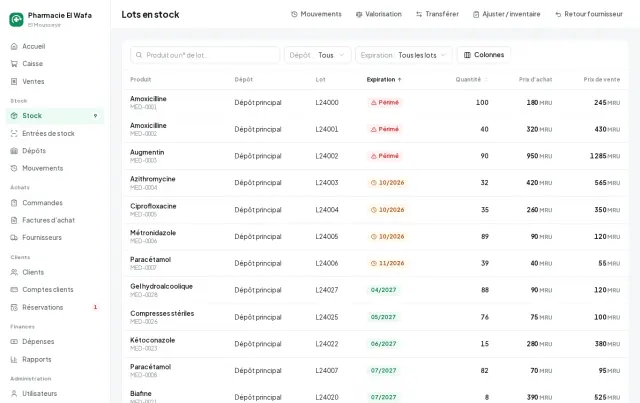640x403 pixels.
Task: Select the Kétoconazole product name
Action: tap(153, 340)
